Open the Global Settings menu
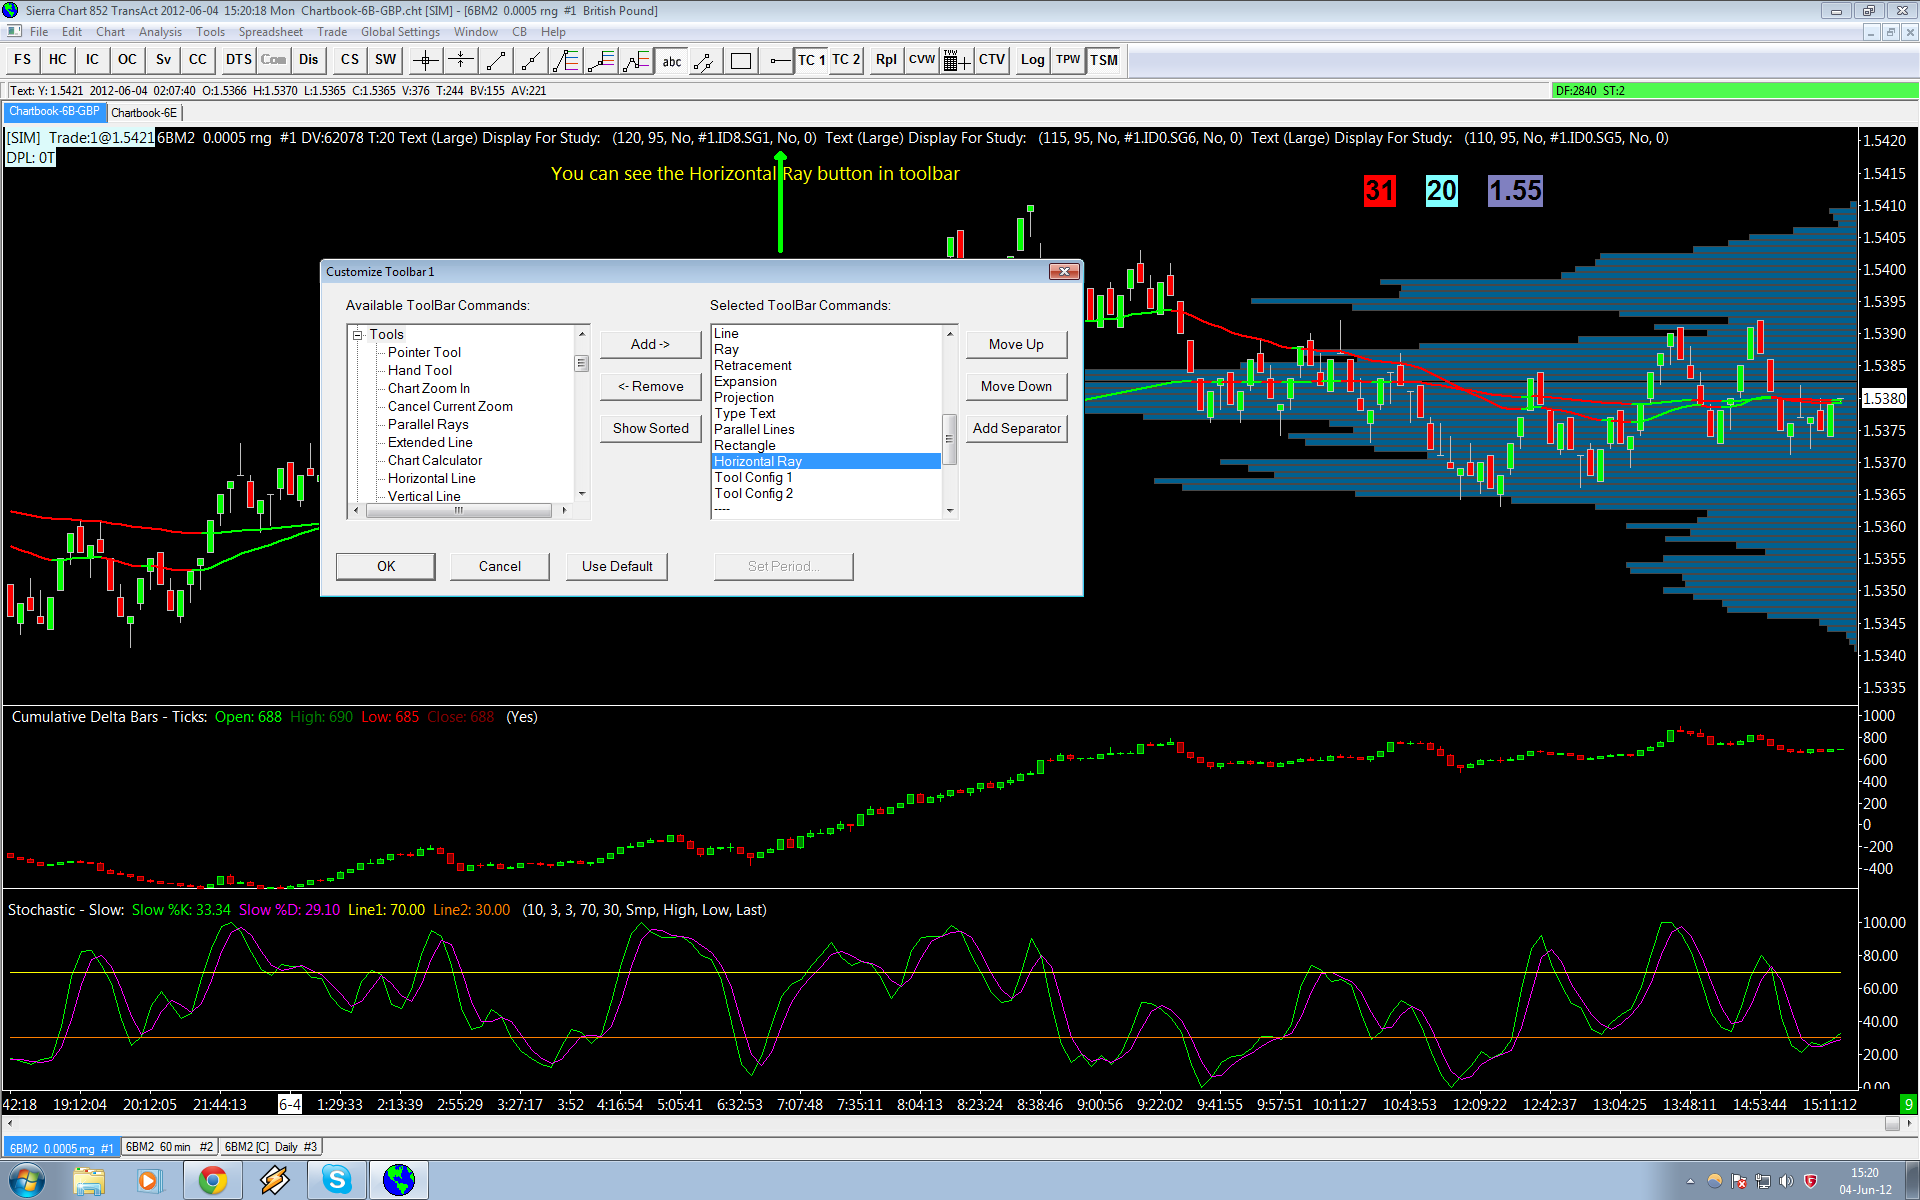 coord(400,32)
